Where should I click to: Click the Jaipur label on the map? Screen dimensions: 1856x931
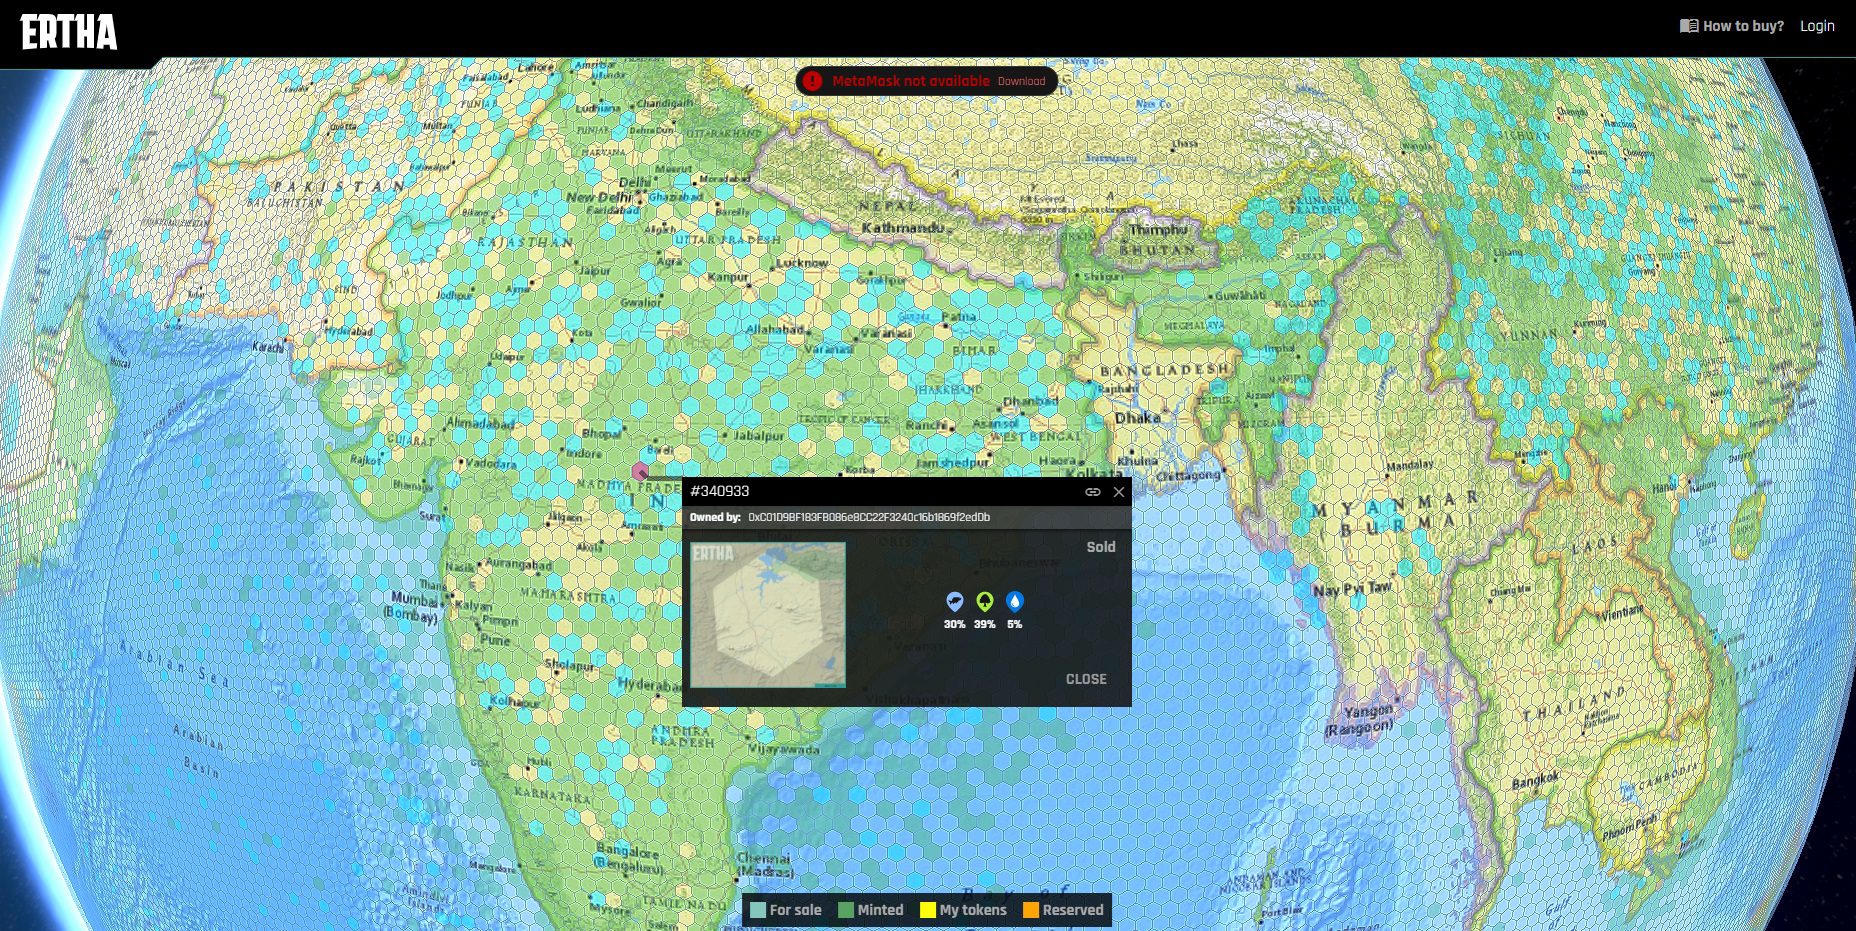[594, 270]
